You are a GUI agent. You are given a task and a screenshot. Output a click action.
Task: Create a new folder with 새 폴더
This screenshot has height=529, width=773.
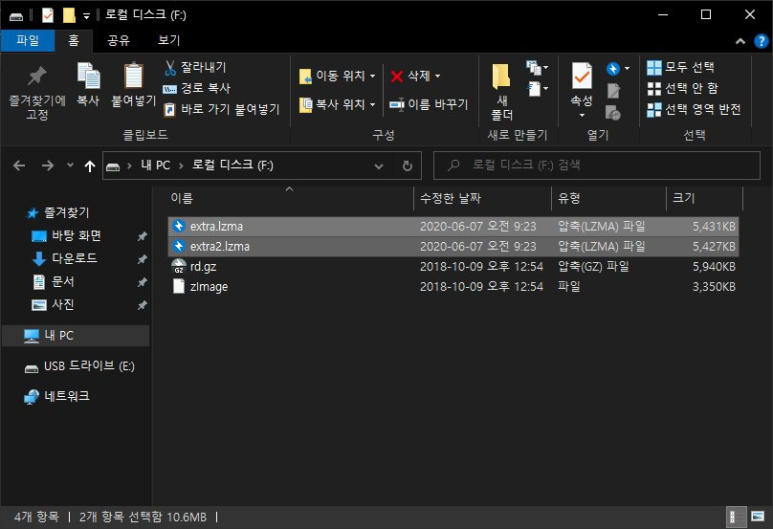tap(501, 92)
